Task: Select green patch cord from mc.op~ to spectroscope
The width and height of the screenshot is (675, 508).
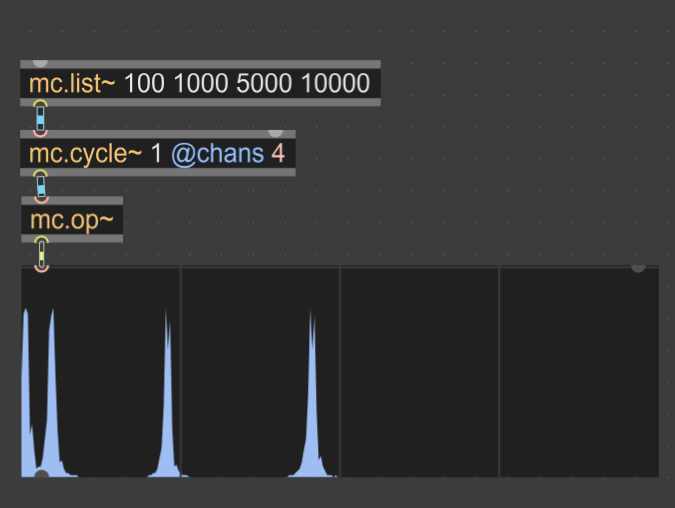Action: 40,253
